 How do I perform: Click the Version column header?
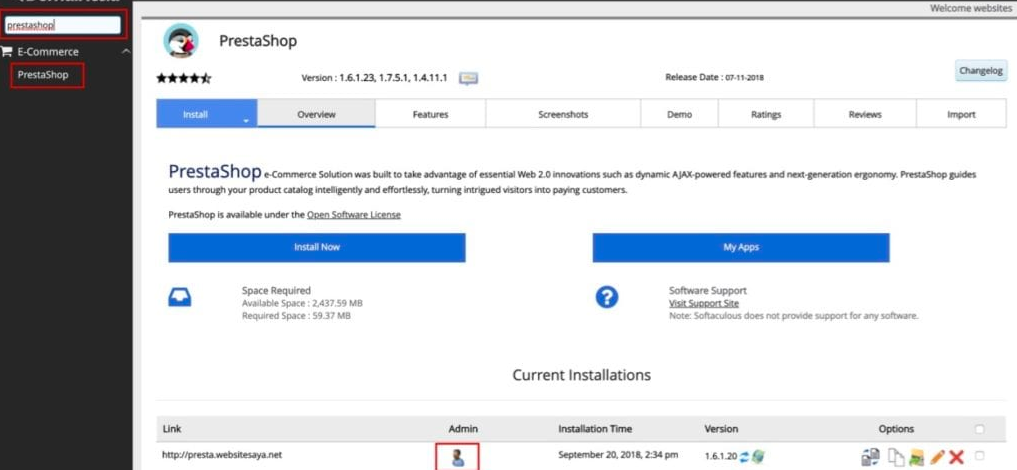coord(721,429)
